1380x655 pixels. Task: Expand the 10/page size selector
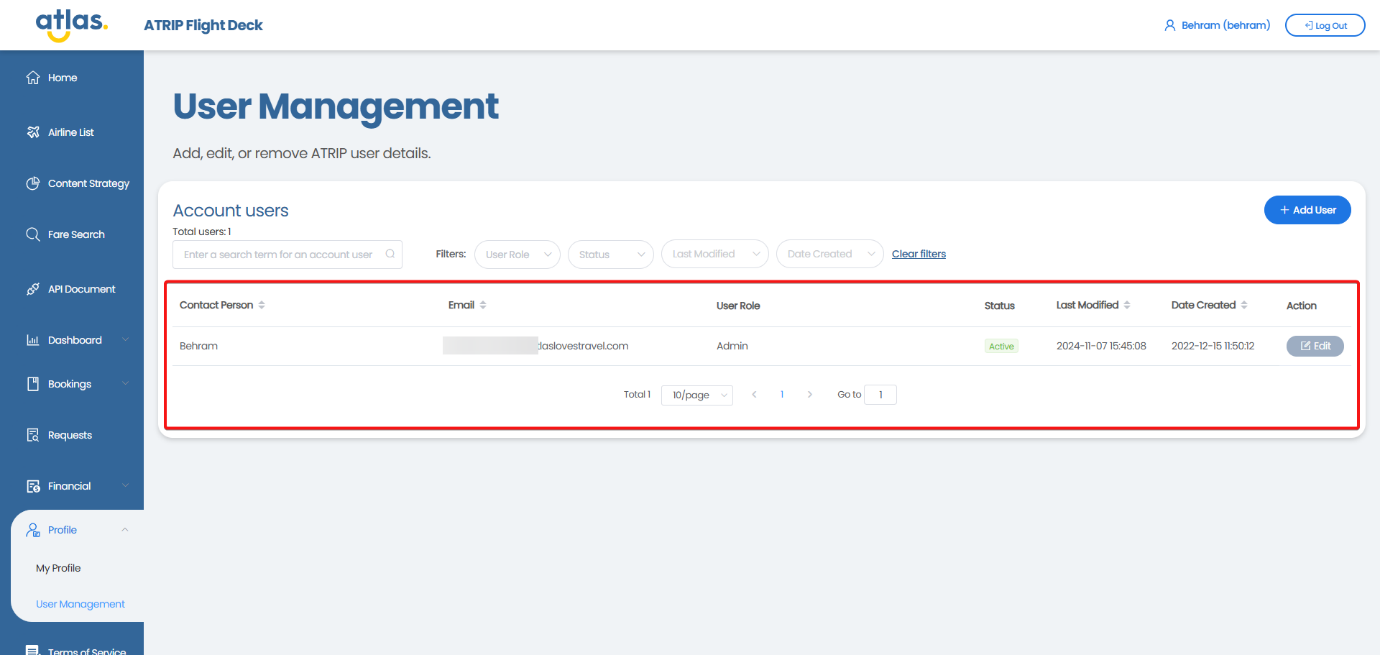tap(697, 395)
